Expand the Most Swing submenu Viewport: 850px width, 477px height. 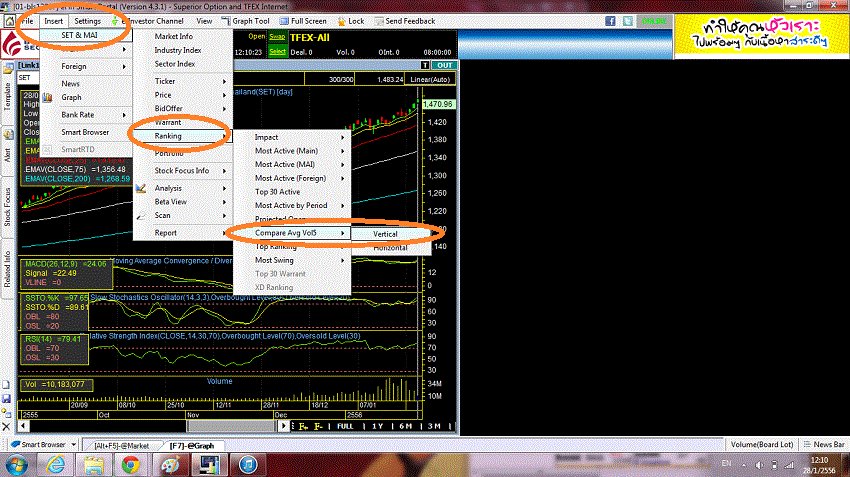292,260
